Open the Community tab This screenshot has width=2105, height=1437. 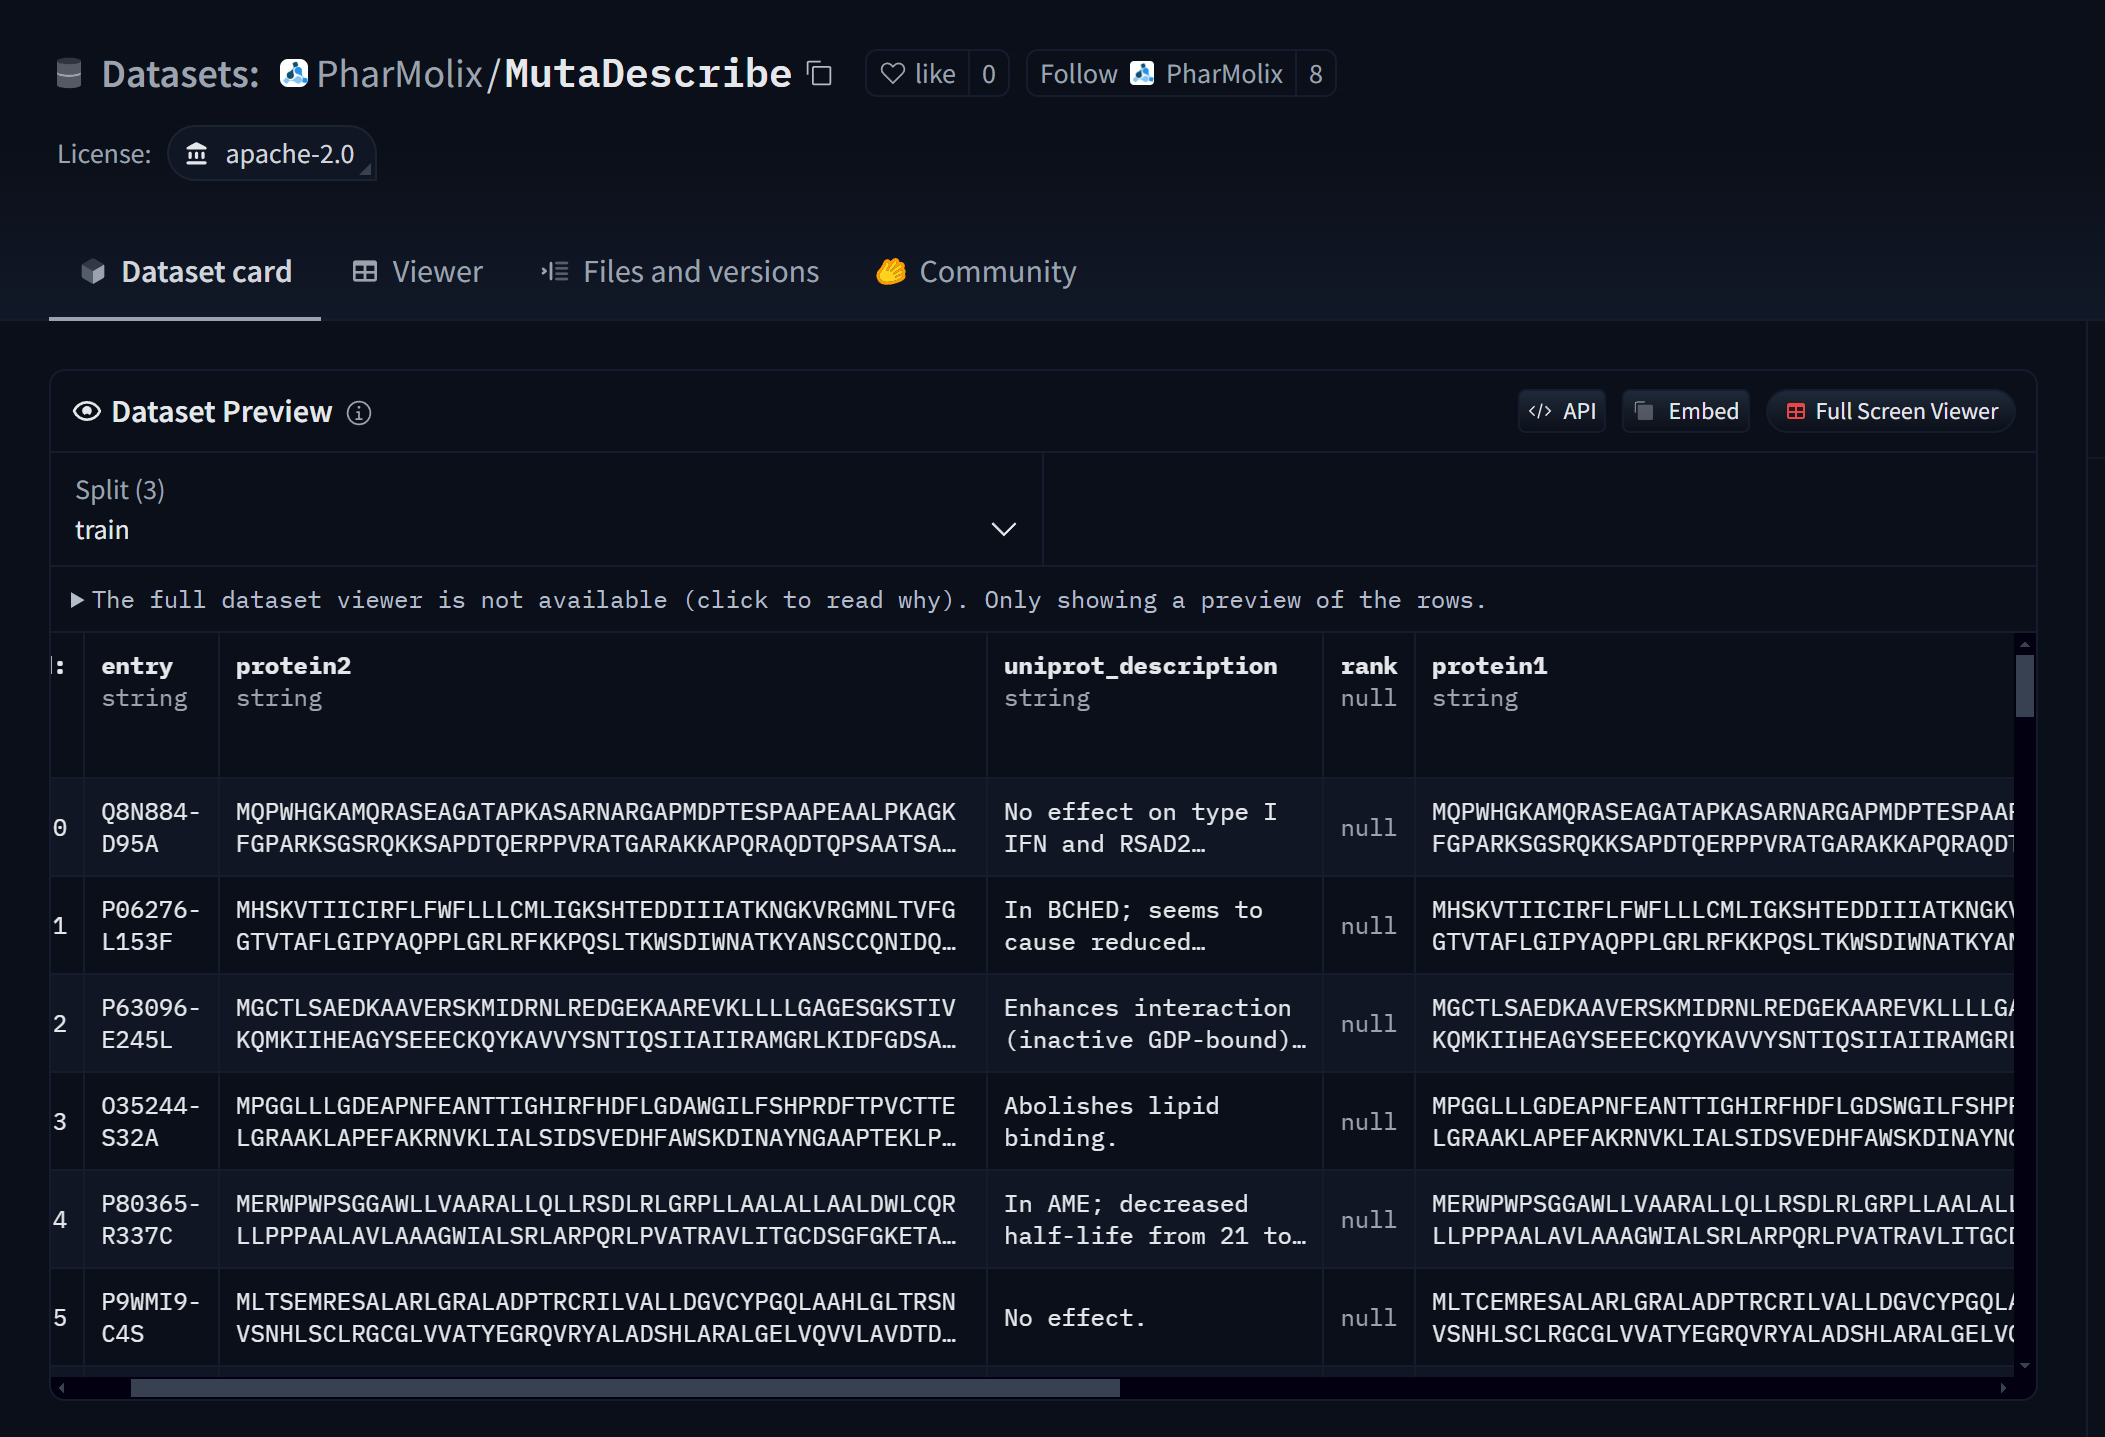coord(976,272)
